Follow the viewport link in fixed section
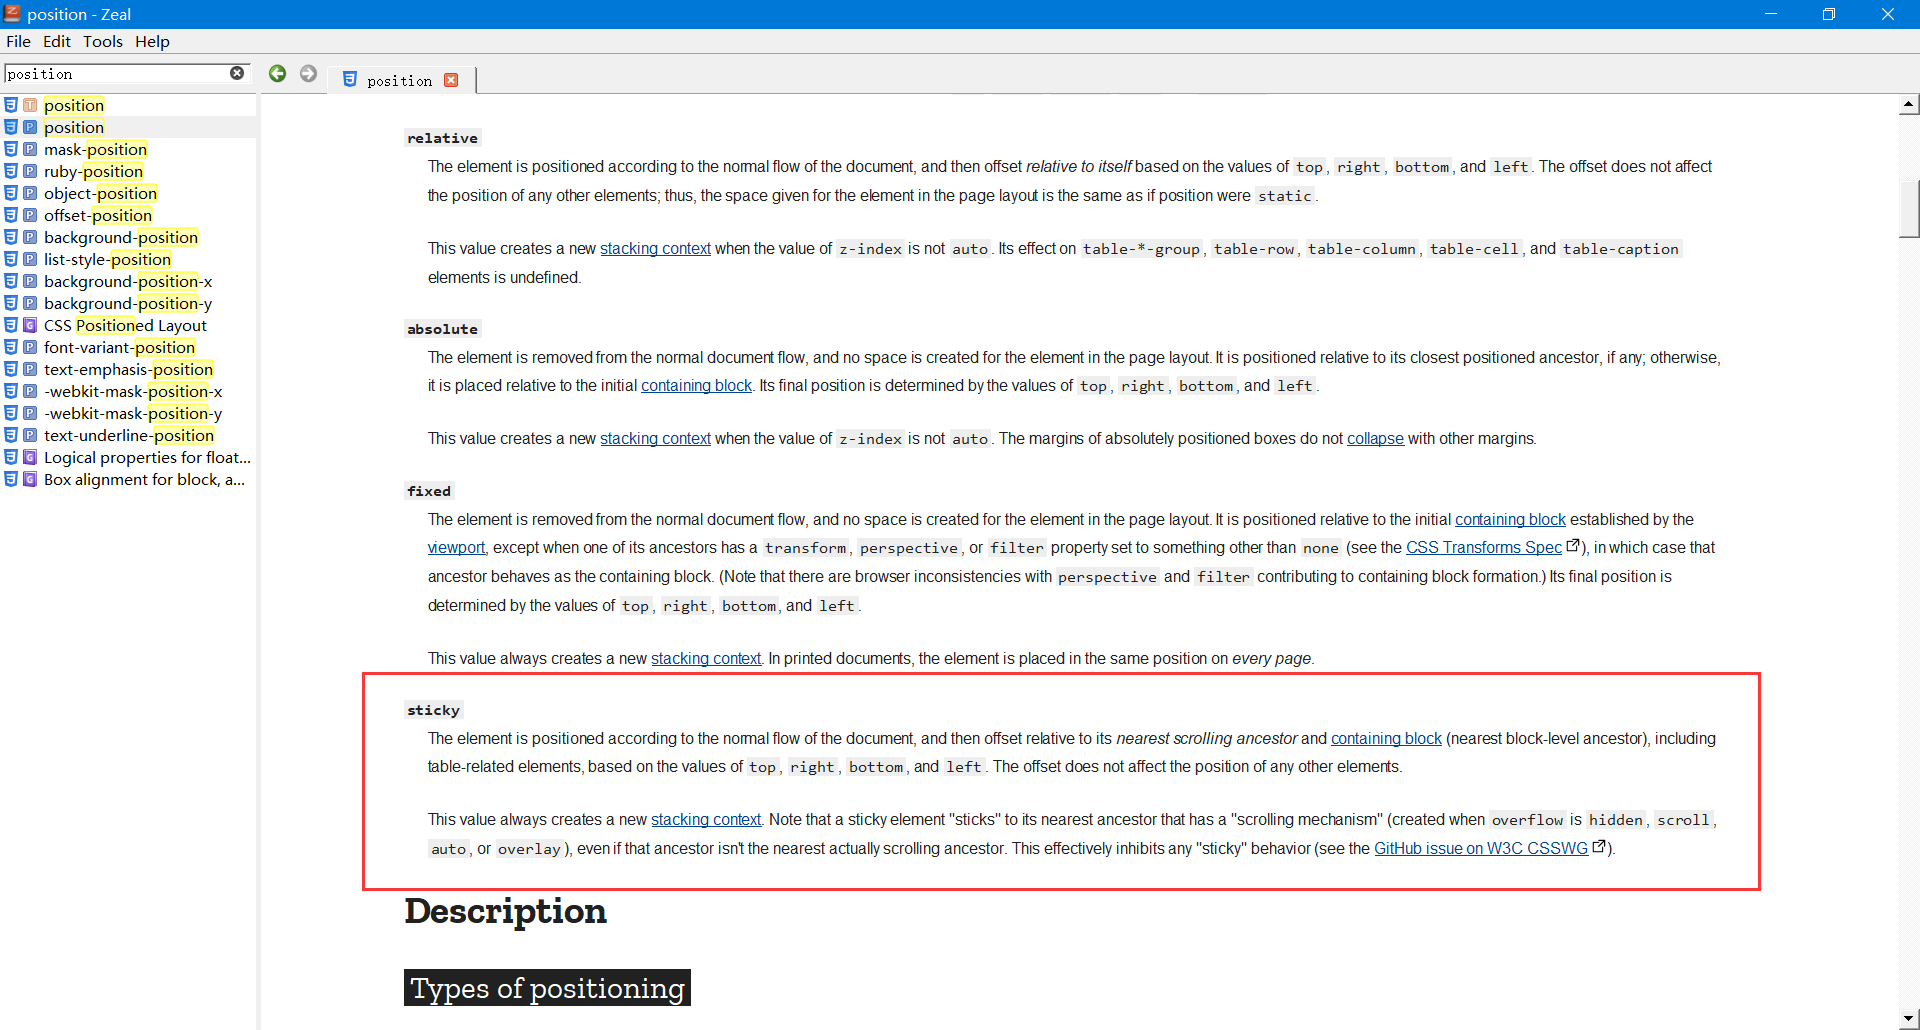Image resolution: width=1920 pixels, height=1030 pixels. pos(456,547)
